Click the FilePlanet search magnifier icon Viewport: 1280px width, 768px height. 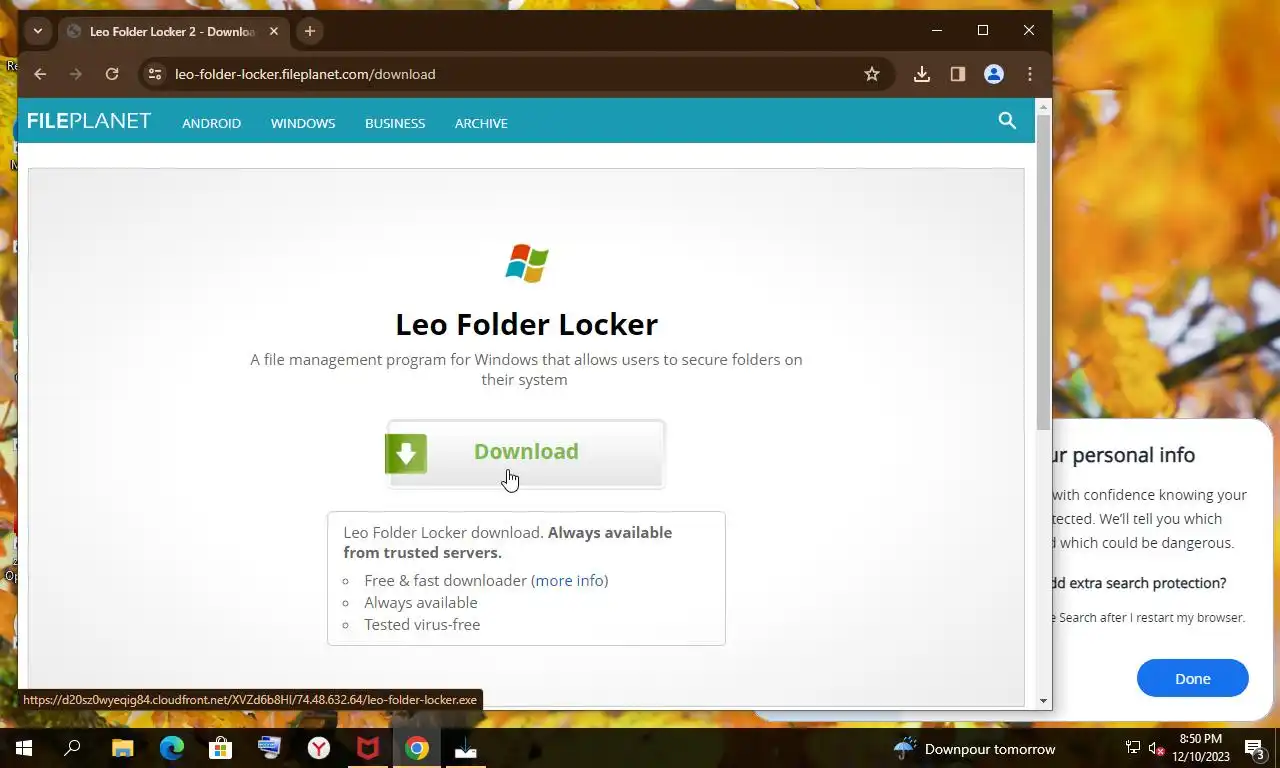pos(1007,121)
